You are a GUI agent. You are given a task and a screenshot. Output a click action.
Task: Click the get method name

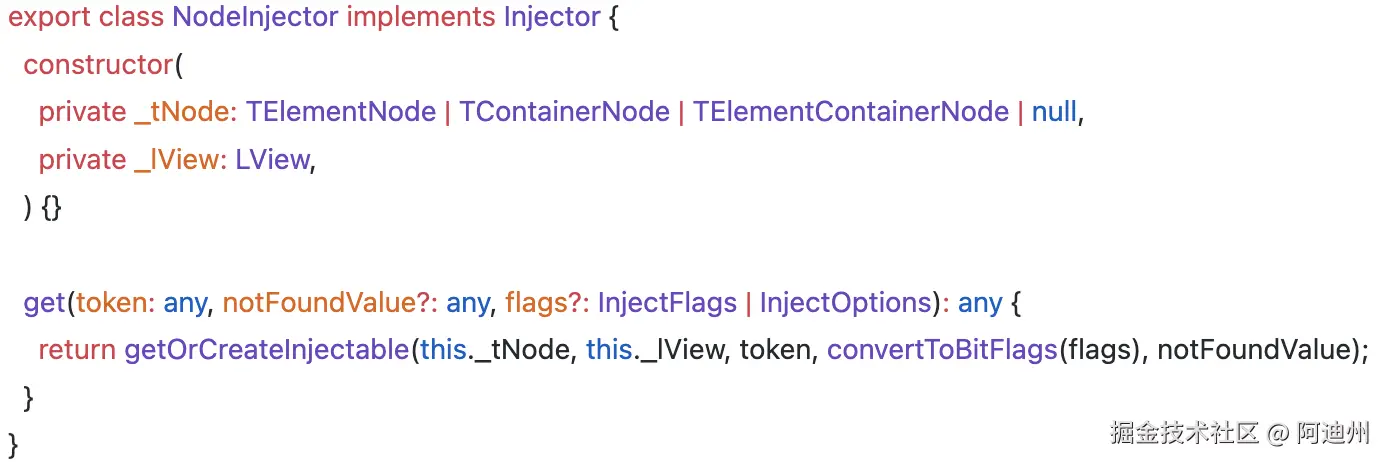[x=46, y=303]
